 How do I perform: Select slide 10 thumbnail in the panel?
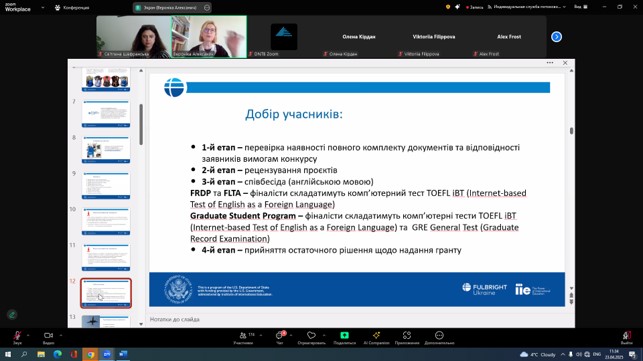106,221
